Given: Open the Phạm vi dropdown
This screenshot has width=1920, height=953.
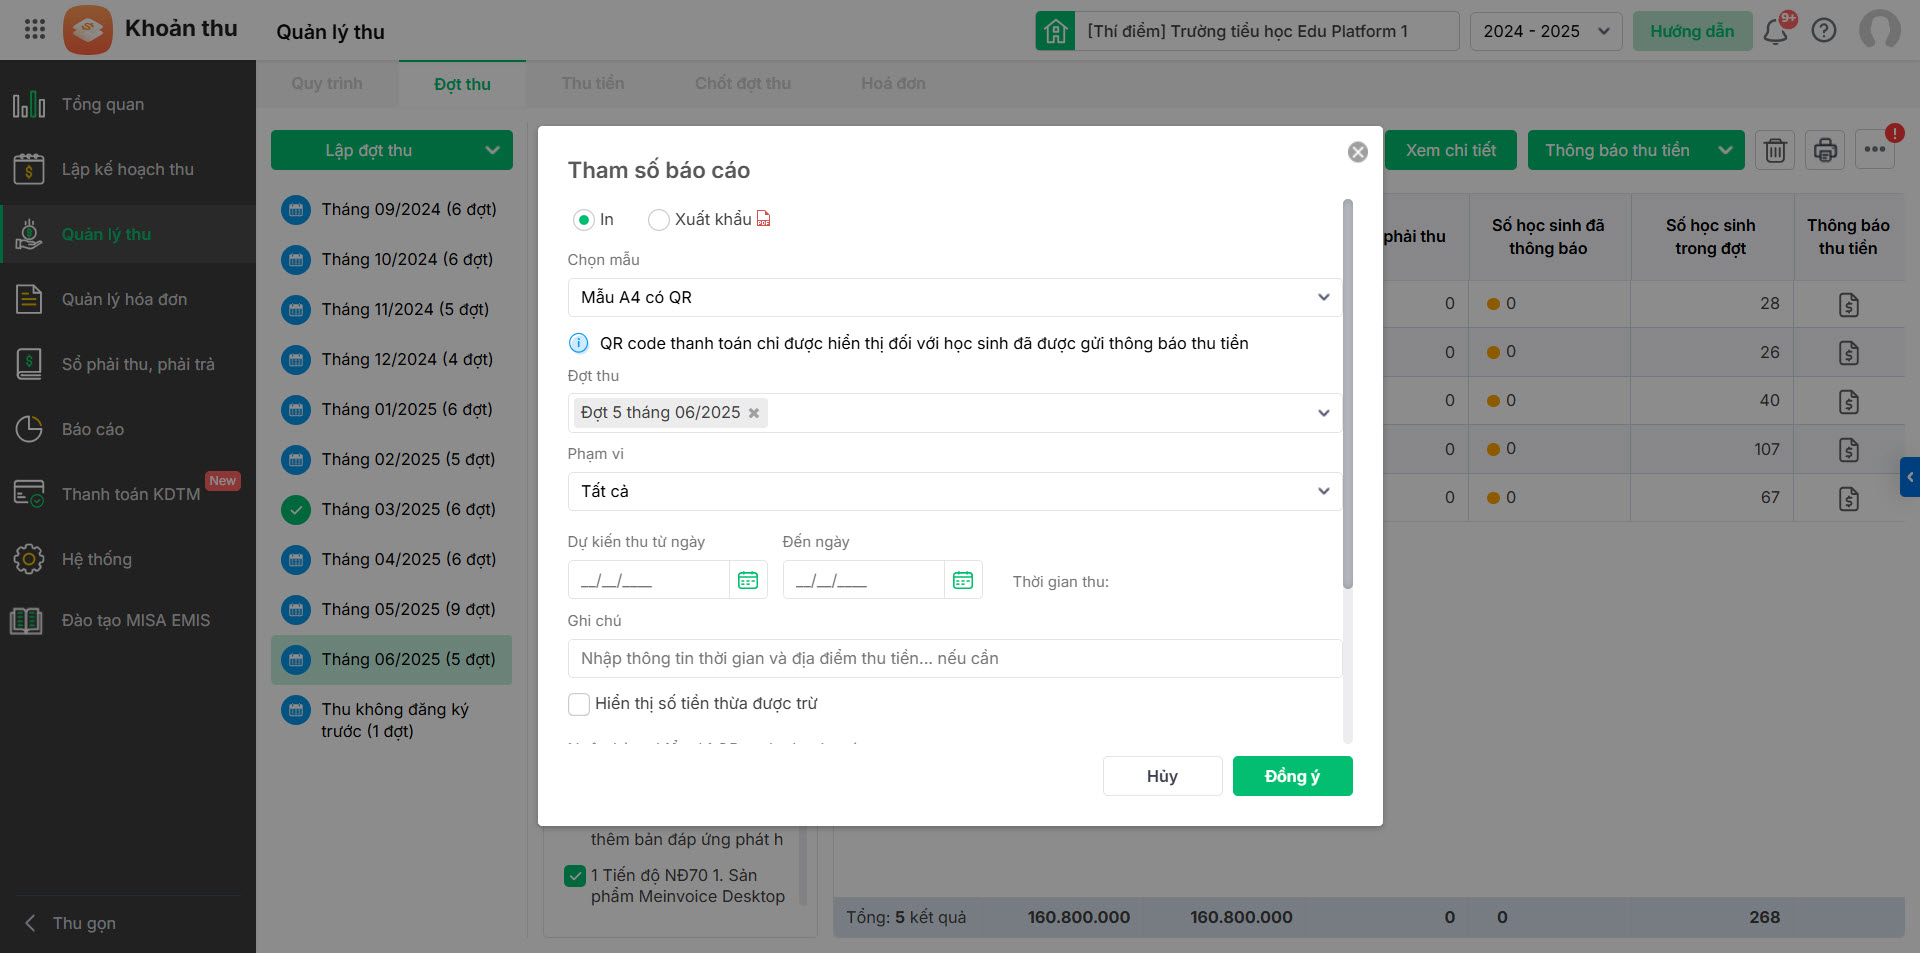Looking at the screenshot, I should [x=954, y=492].
